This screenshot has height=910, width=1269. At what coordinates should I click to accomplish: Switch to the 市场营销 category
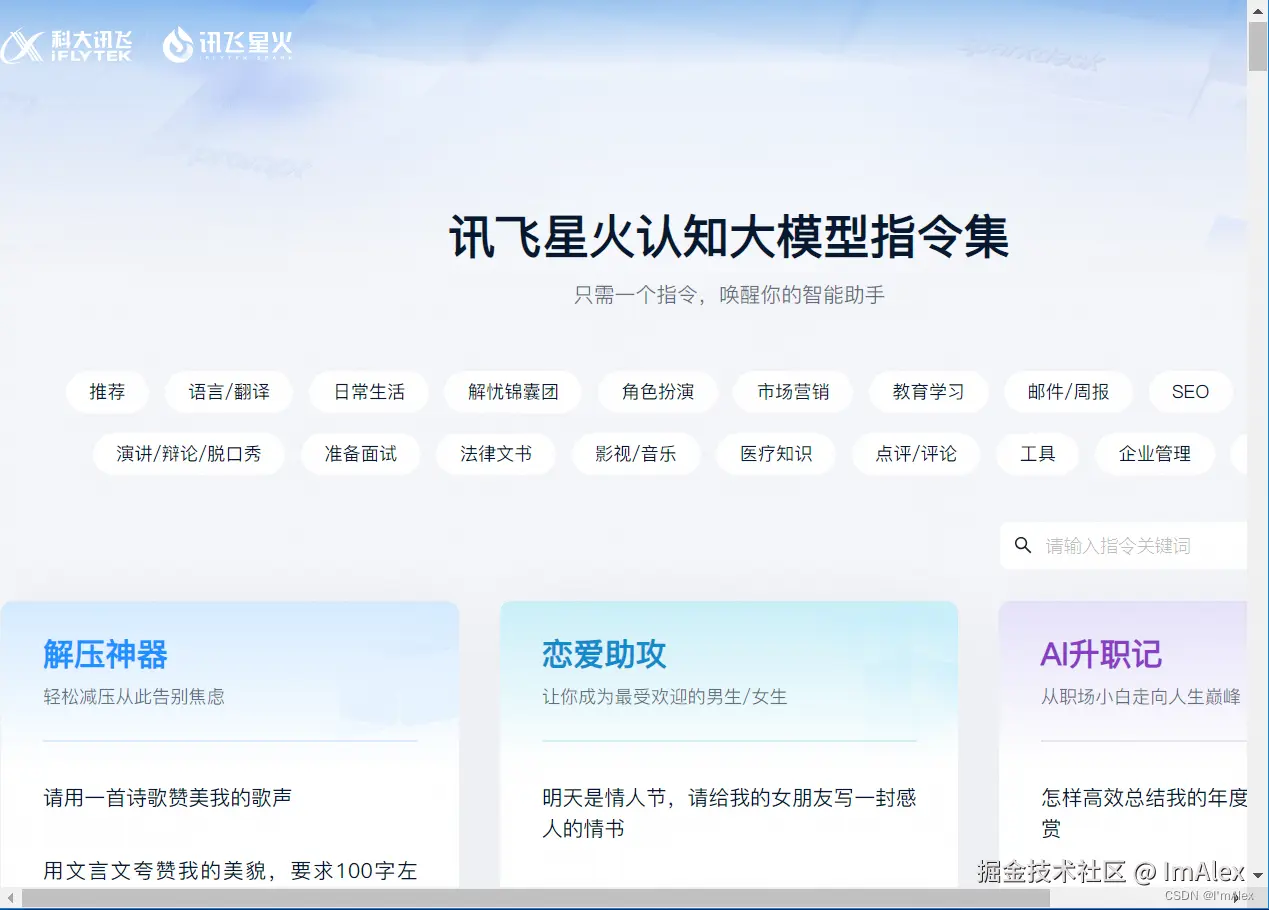793,392
